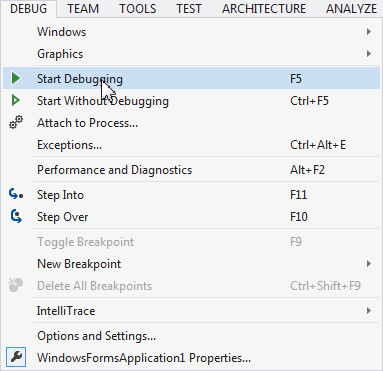Open the Exceptions dialog entry
The image size is (383, 371).
pos(191,145)
